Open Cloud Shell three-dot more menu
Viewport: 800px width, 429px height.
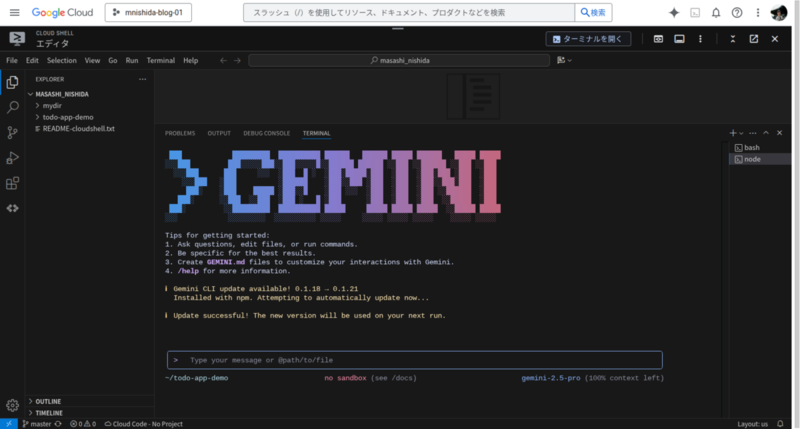[x=700, y=39]
